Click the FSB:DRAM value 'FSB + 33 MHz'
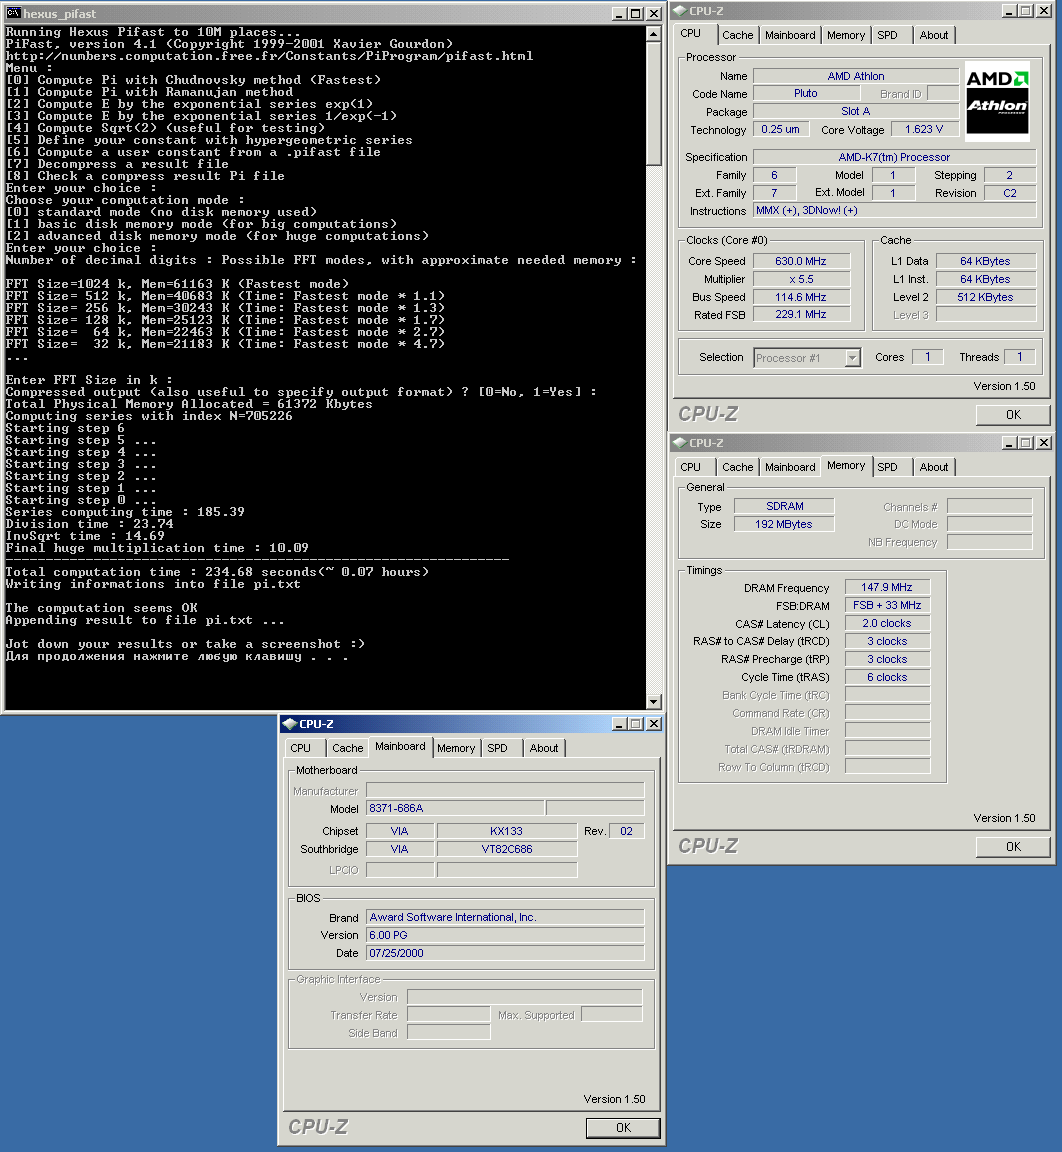Viewport: 1062px width, 1152px height. pyautogui.click(x=887, y=605)
